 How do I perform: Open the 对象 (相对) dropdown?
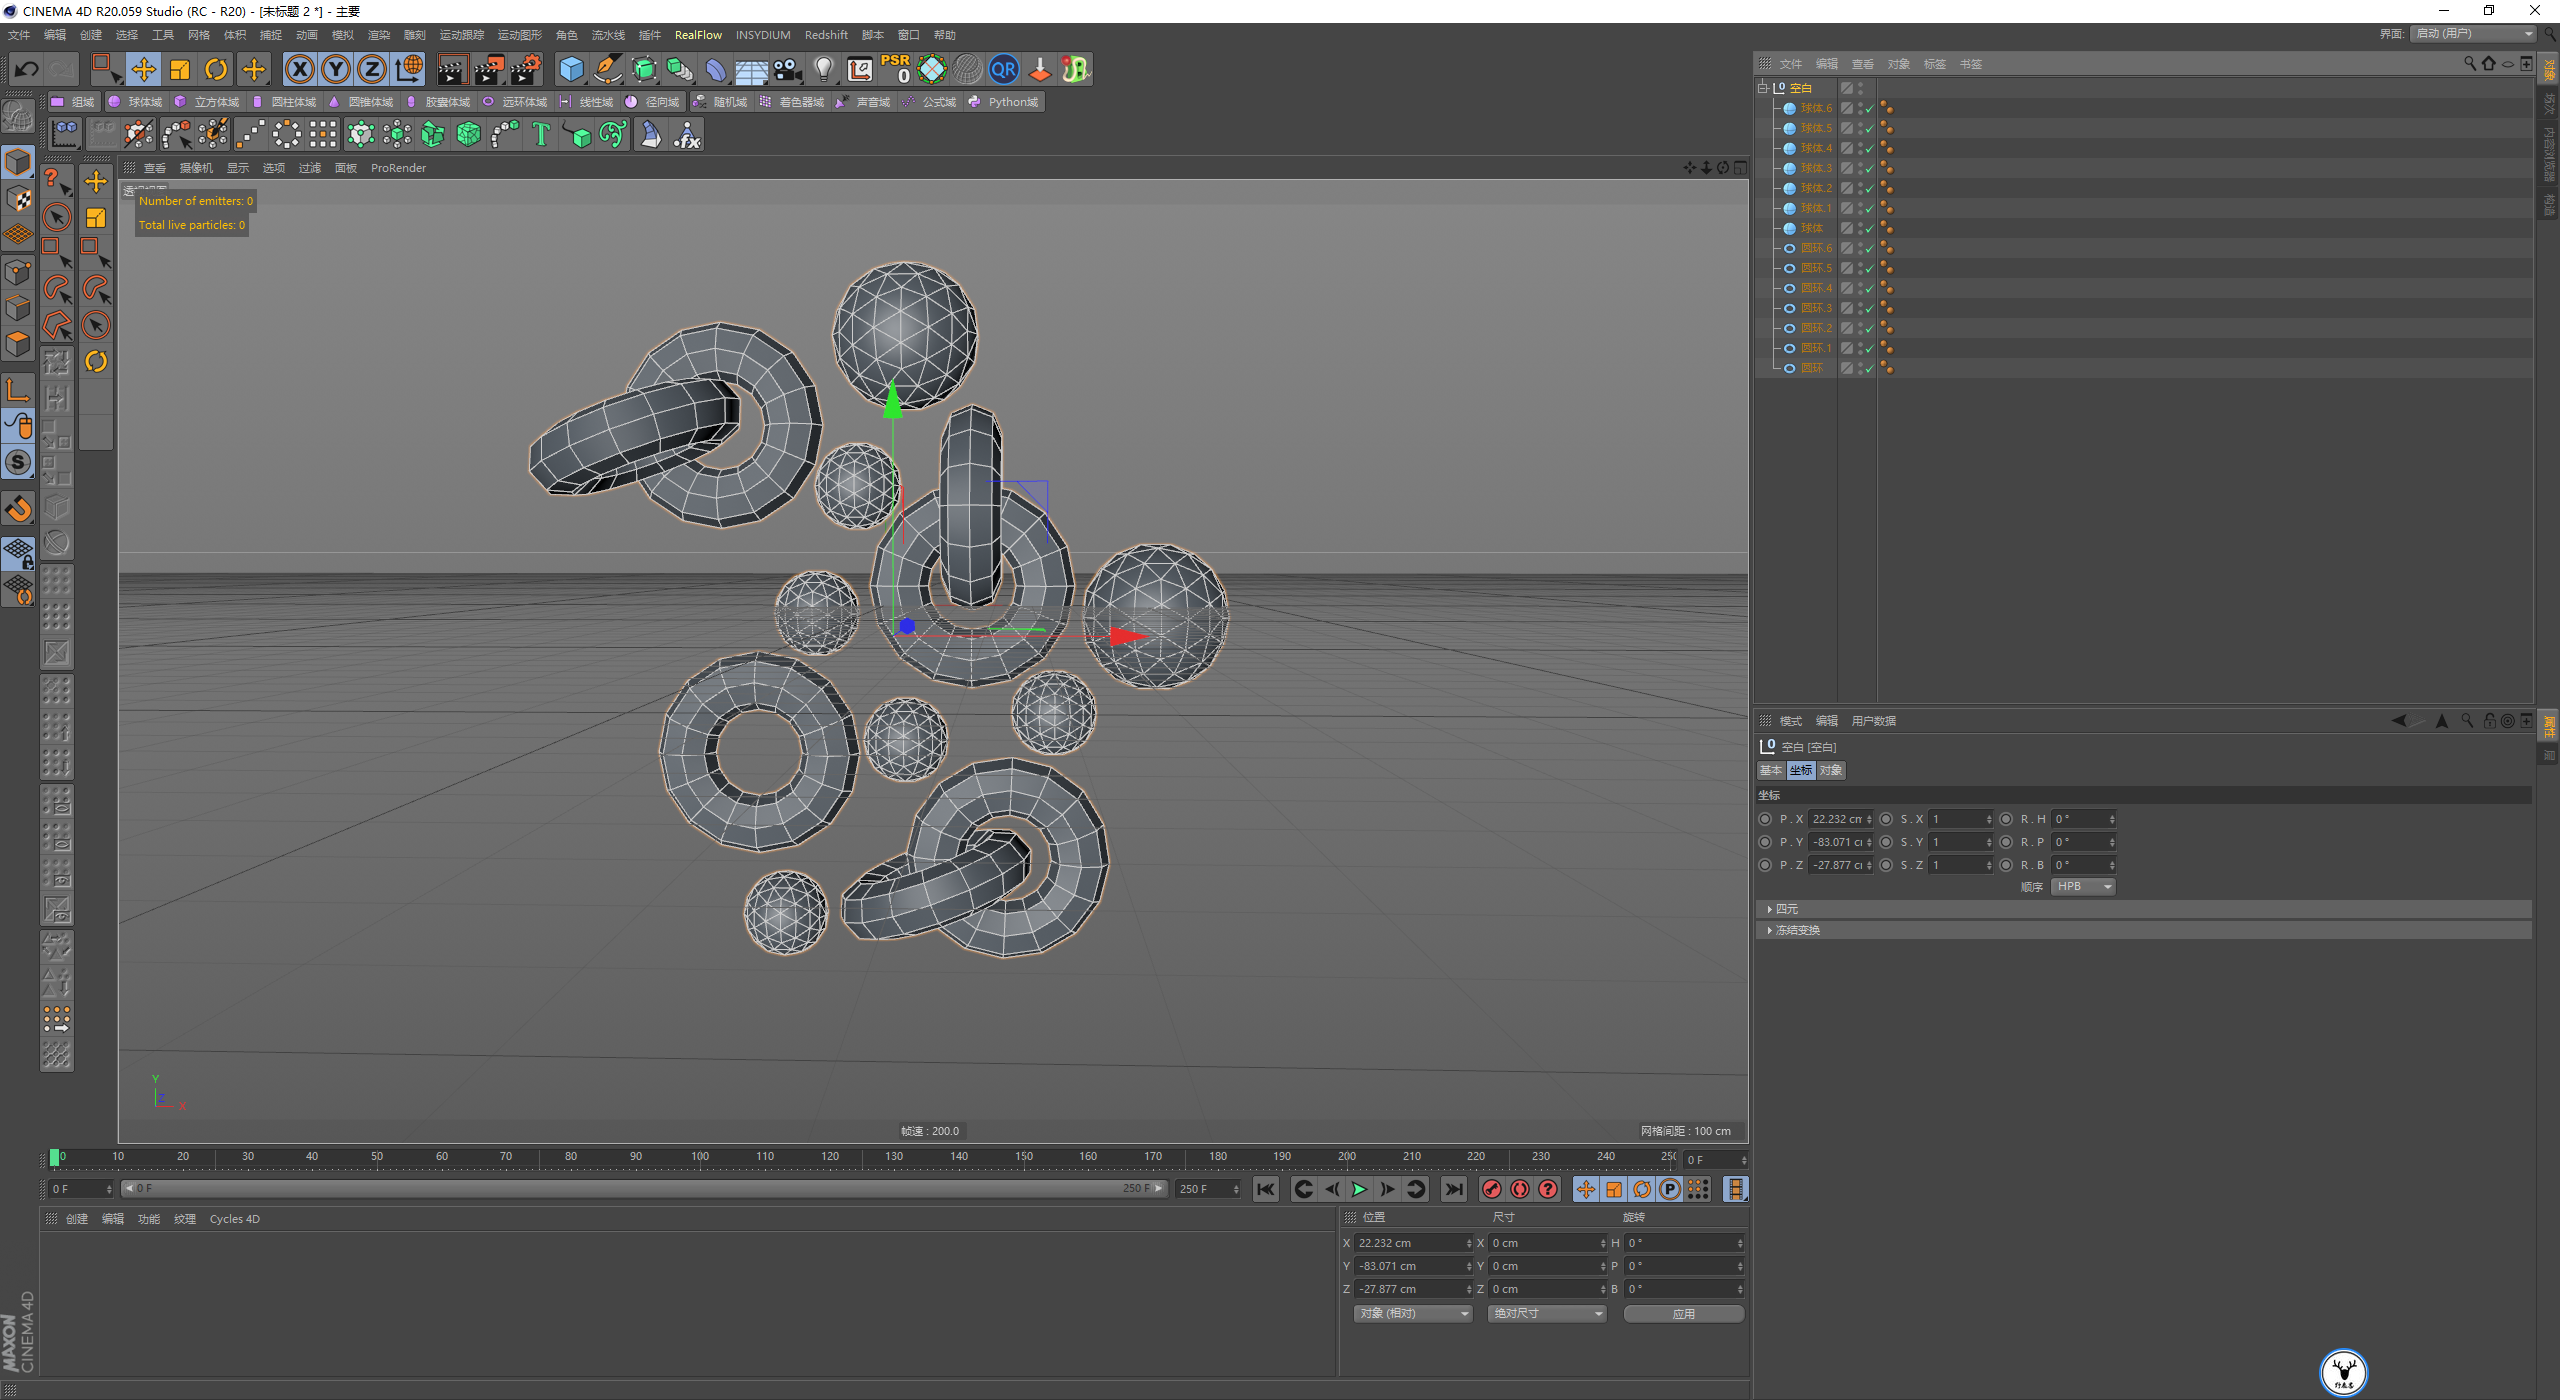[x=1413, y=1313]
